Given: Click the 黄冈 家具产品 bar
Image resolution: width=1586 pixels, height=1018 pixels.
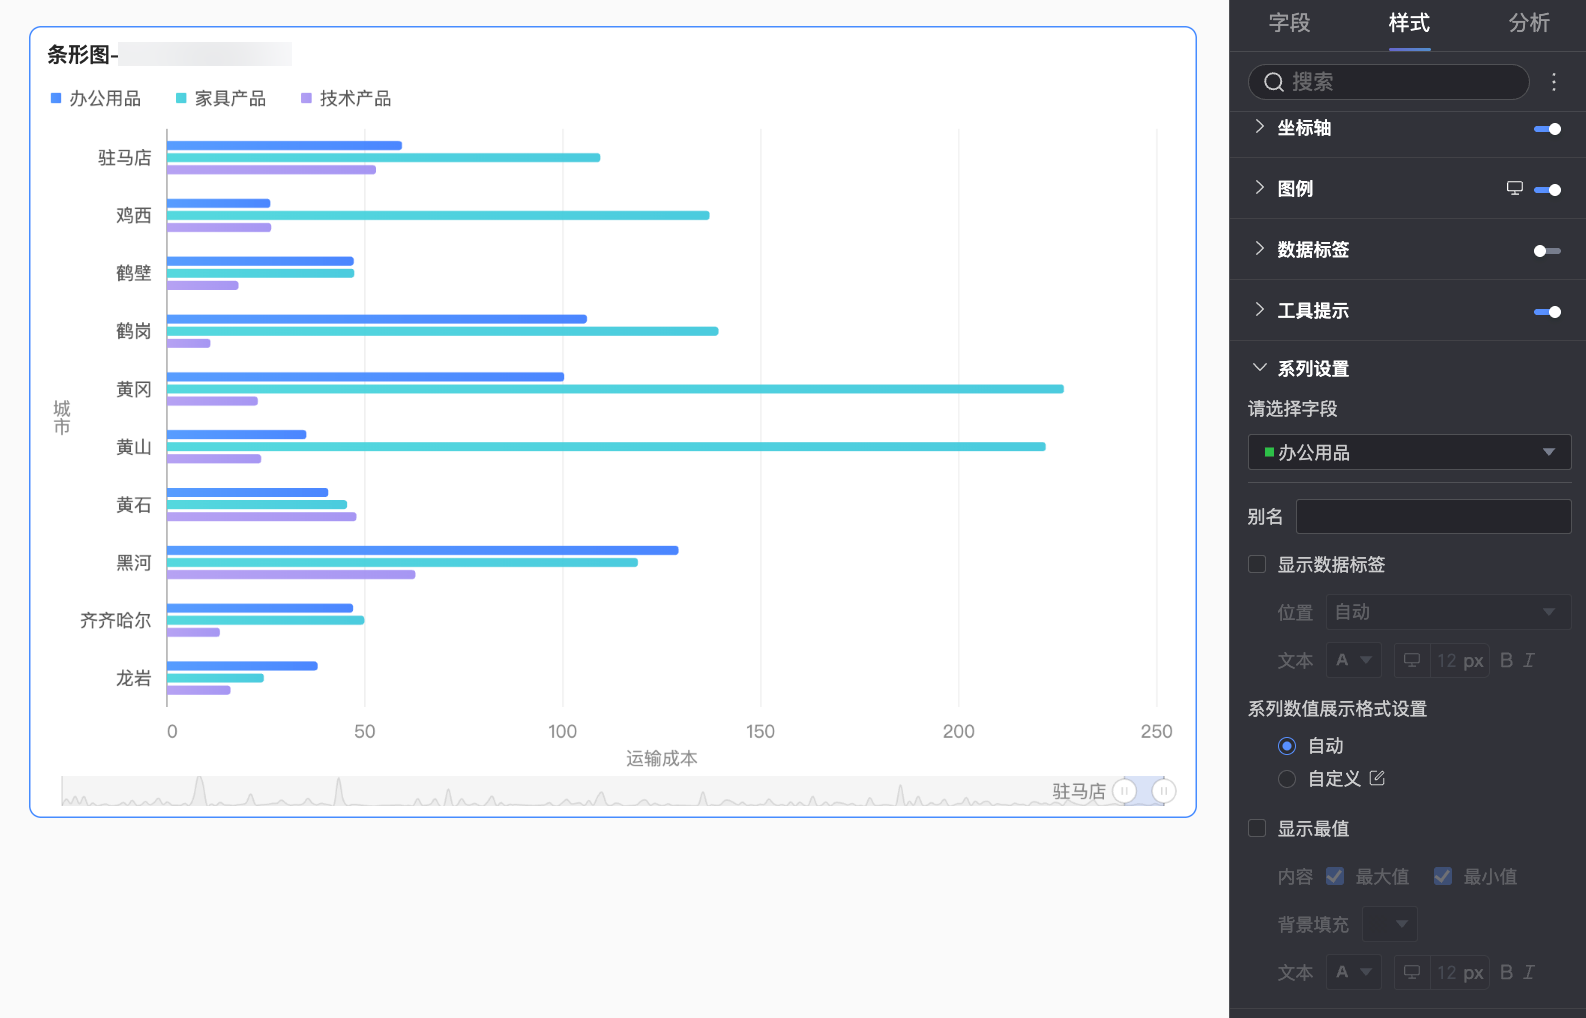Looking at the screenshot, I should [615, 389].
